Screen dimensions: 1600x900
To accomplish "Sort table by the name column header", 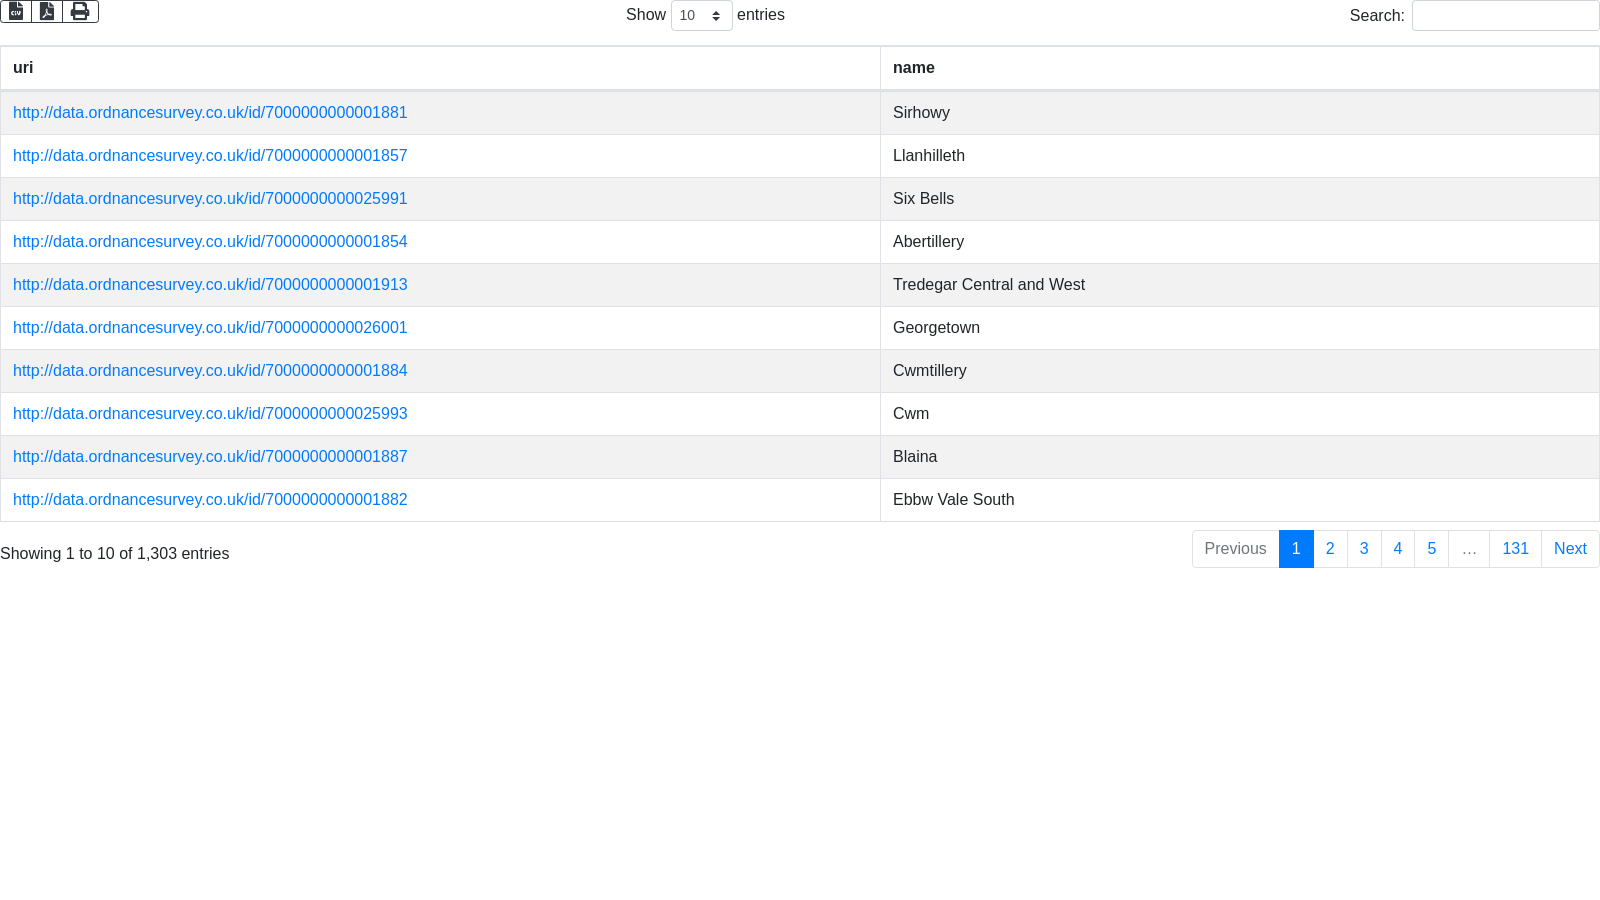I will pos(913,68).
